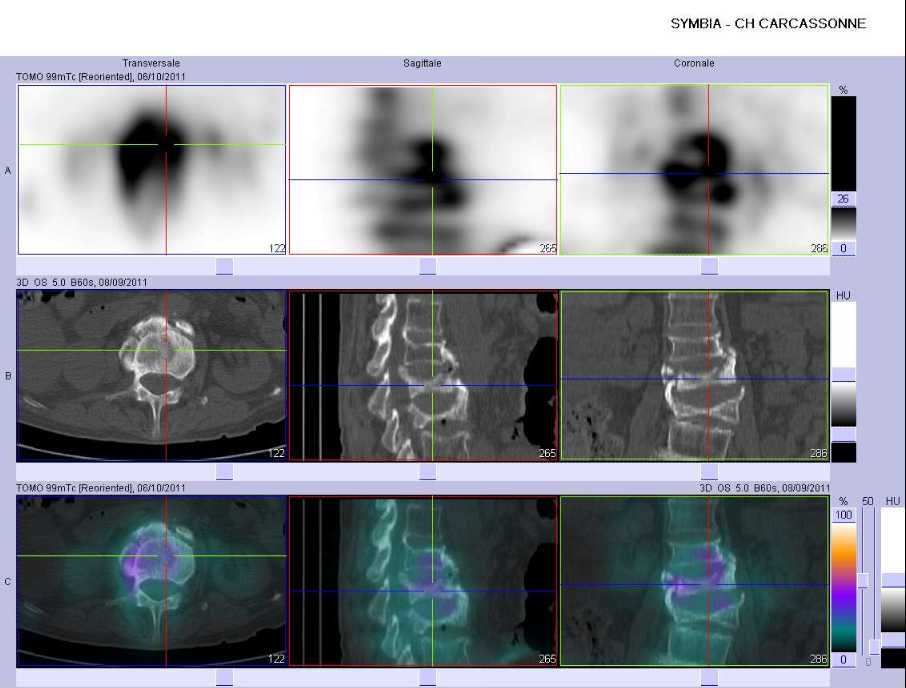
Task: Click the row C fused transversal slice slider thumb
Action: 224,678
